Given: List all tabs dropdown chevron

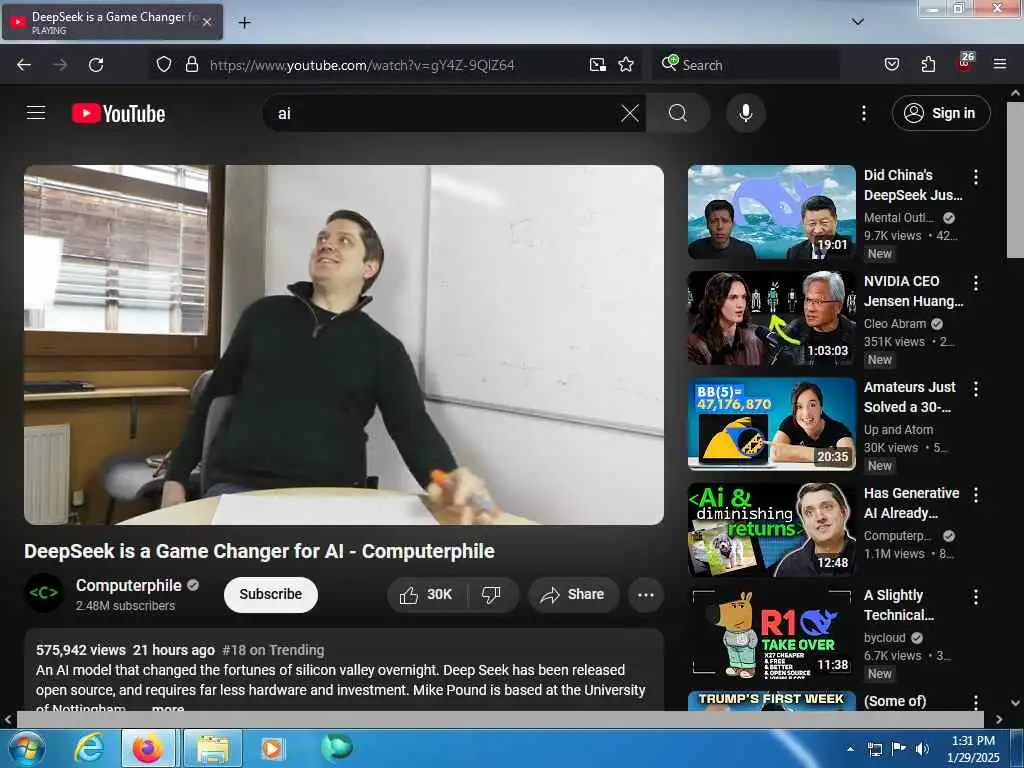Looking at the screenshot, I should tap(857, 22).
